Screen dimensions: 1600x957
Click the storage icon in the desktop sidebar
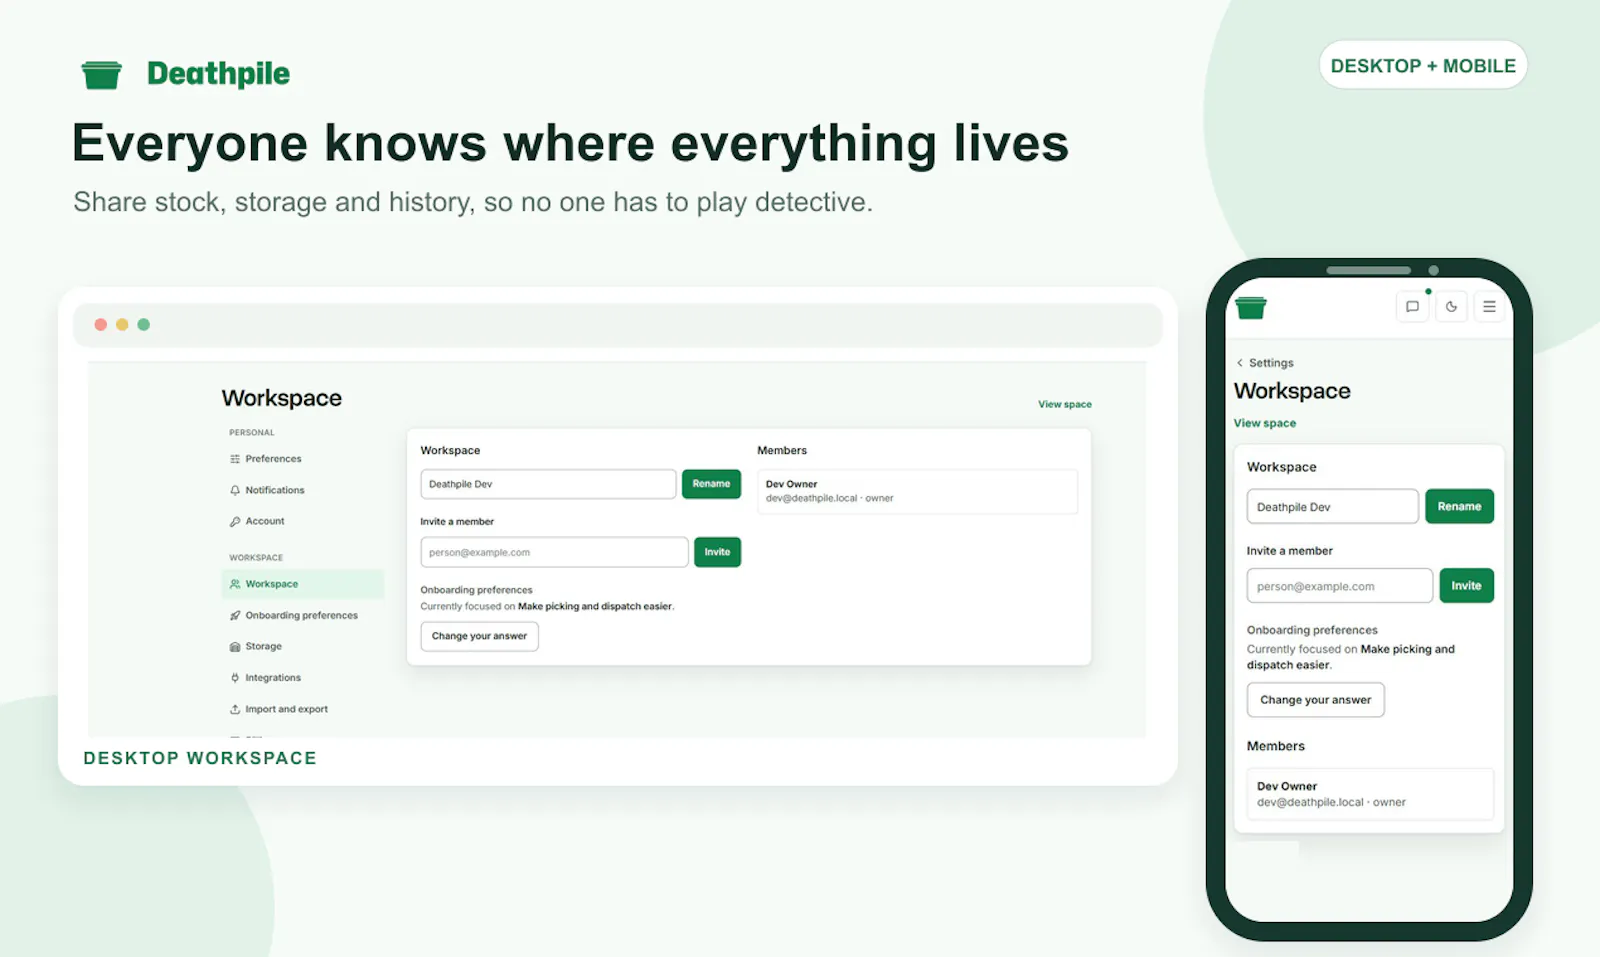pyautogui.click(x=235, y=647)
